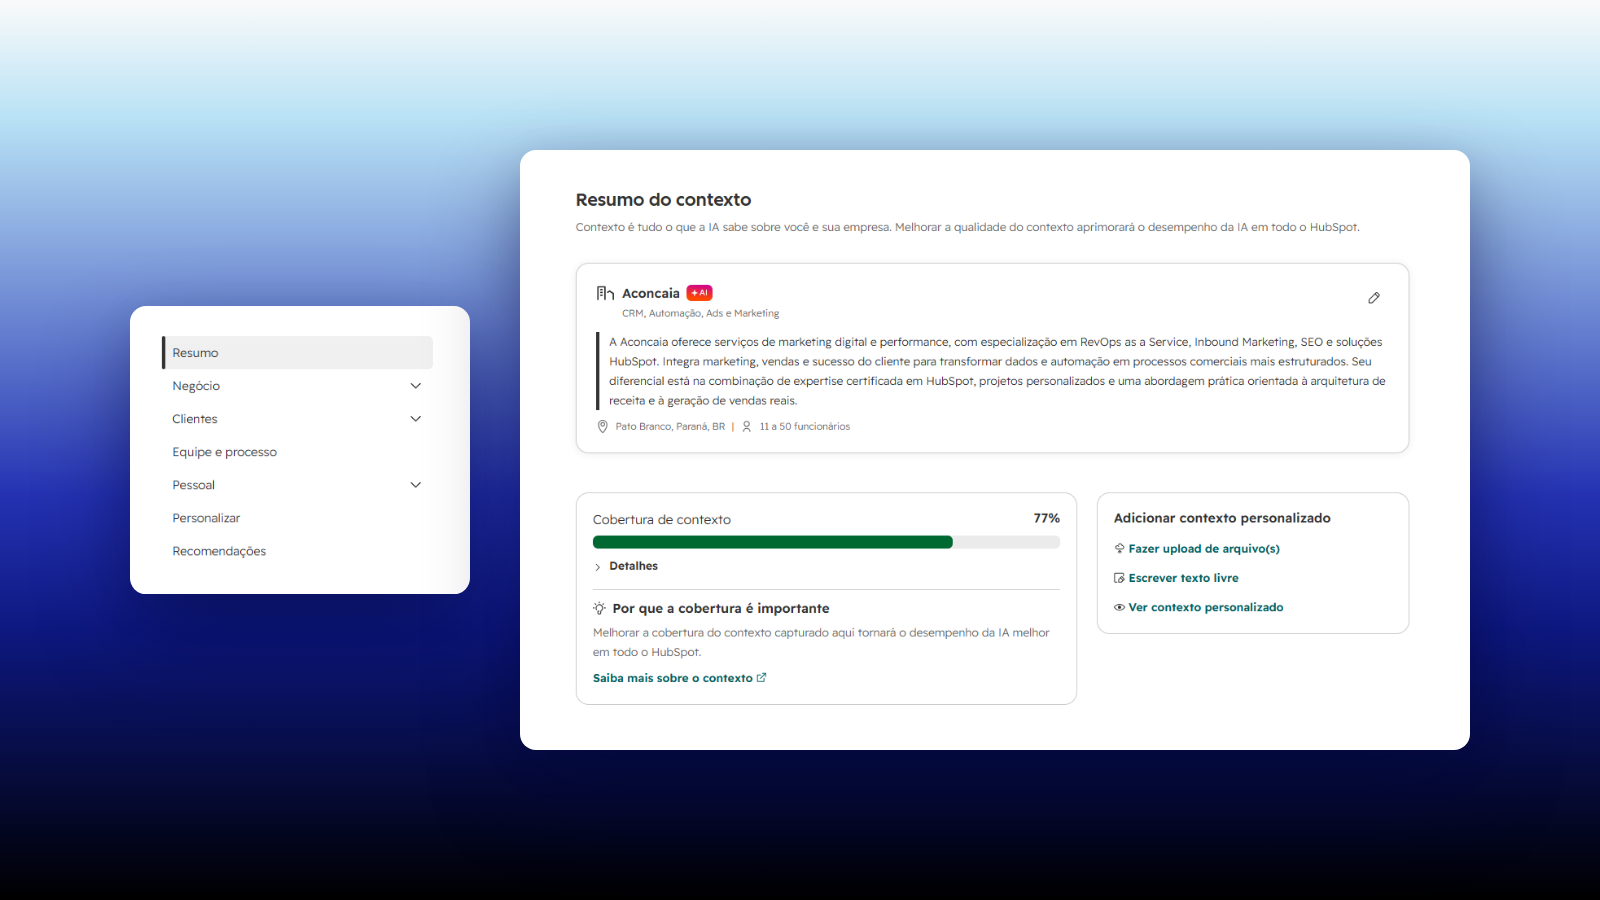This screenshot has width=1600, height=900.
Task: Click the edit-note icon beside Escrever texto livre
Action: click(x=1119, y=578)
